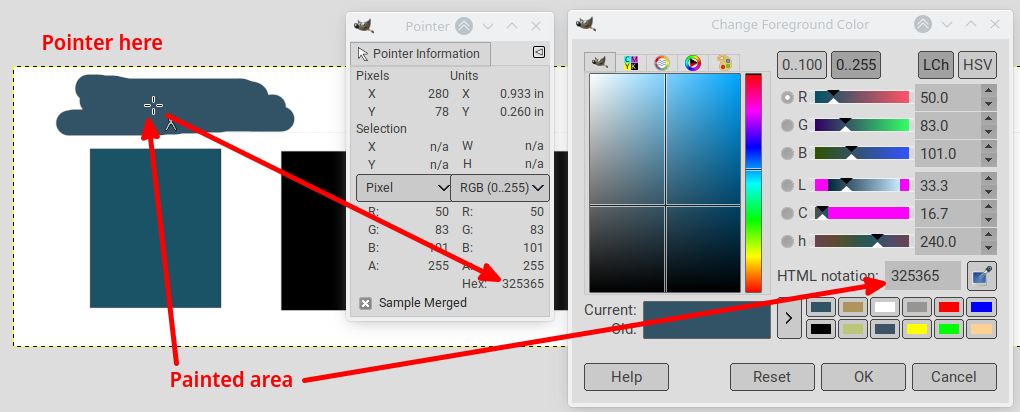Screen dimensions: 1020x412
Task: Toggle the Sample Merged checkbox
Action: pyautogui.click(x=366, y=303)
